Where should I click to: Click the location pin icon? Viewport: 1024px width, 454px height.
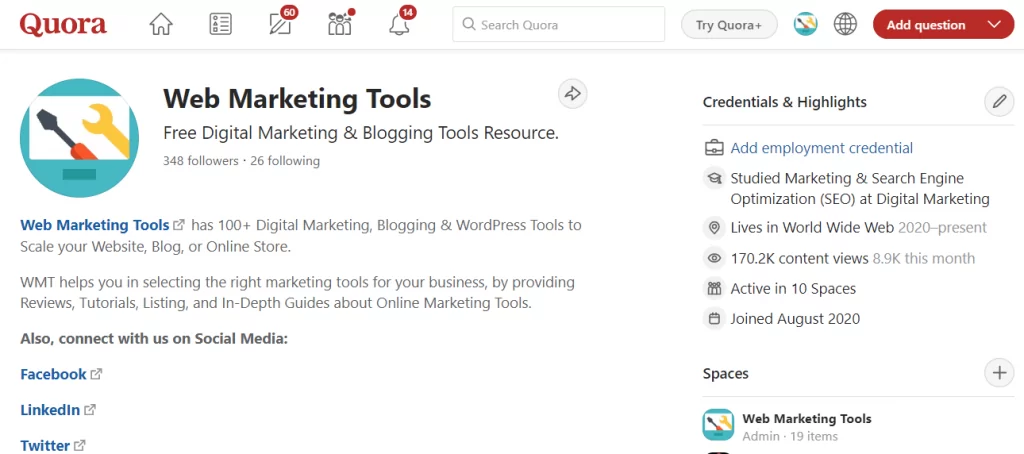click(714, 228)
